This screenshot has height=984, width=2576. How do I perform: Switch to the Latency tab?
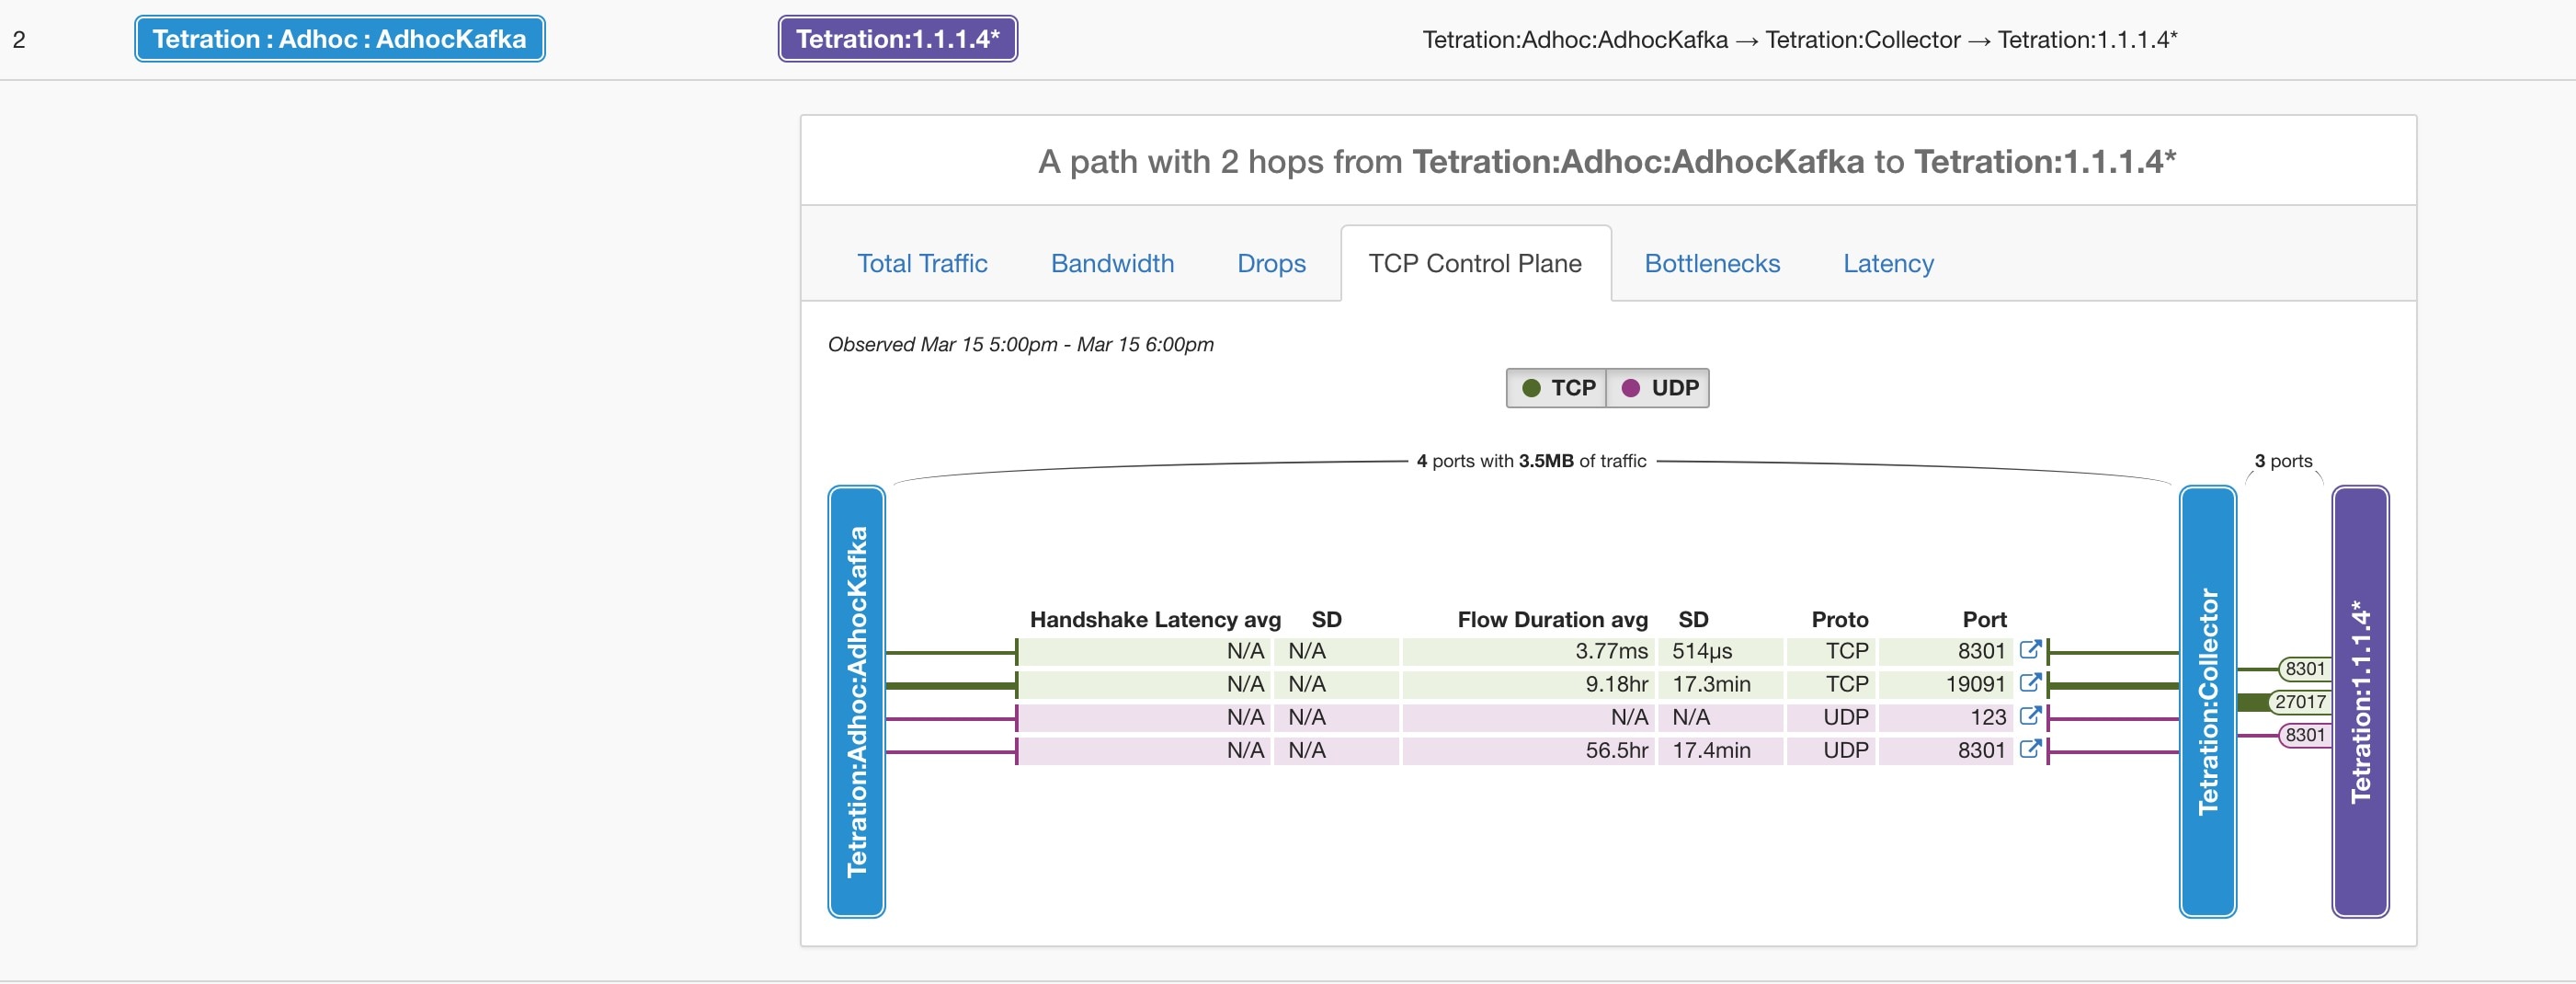pos(1888,263)
